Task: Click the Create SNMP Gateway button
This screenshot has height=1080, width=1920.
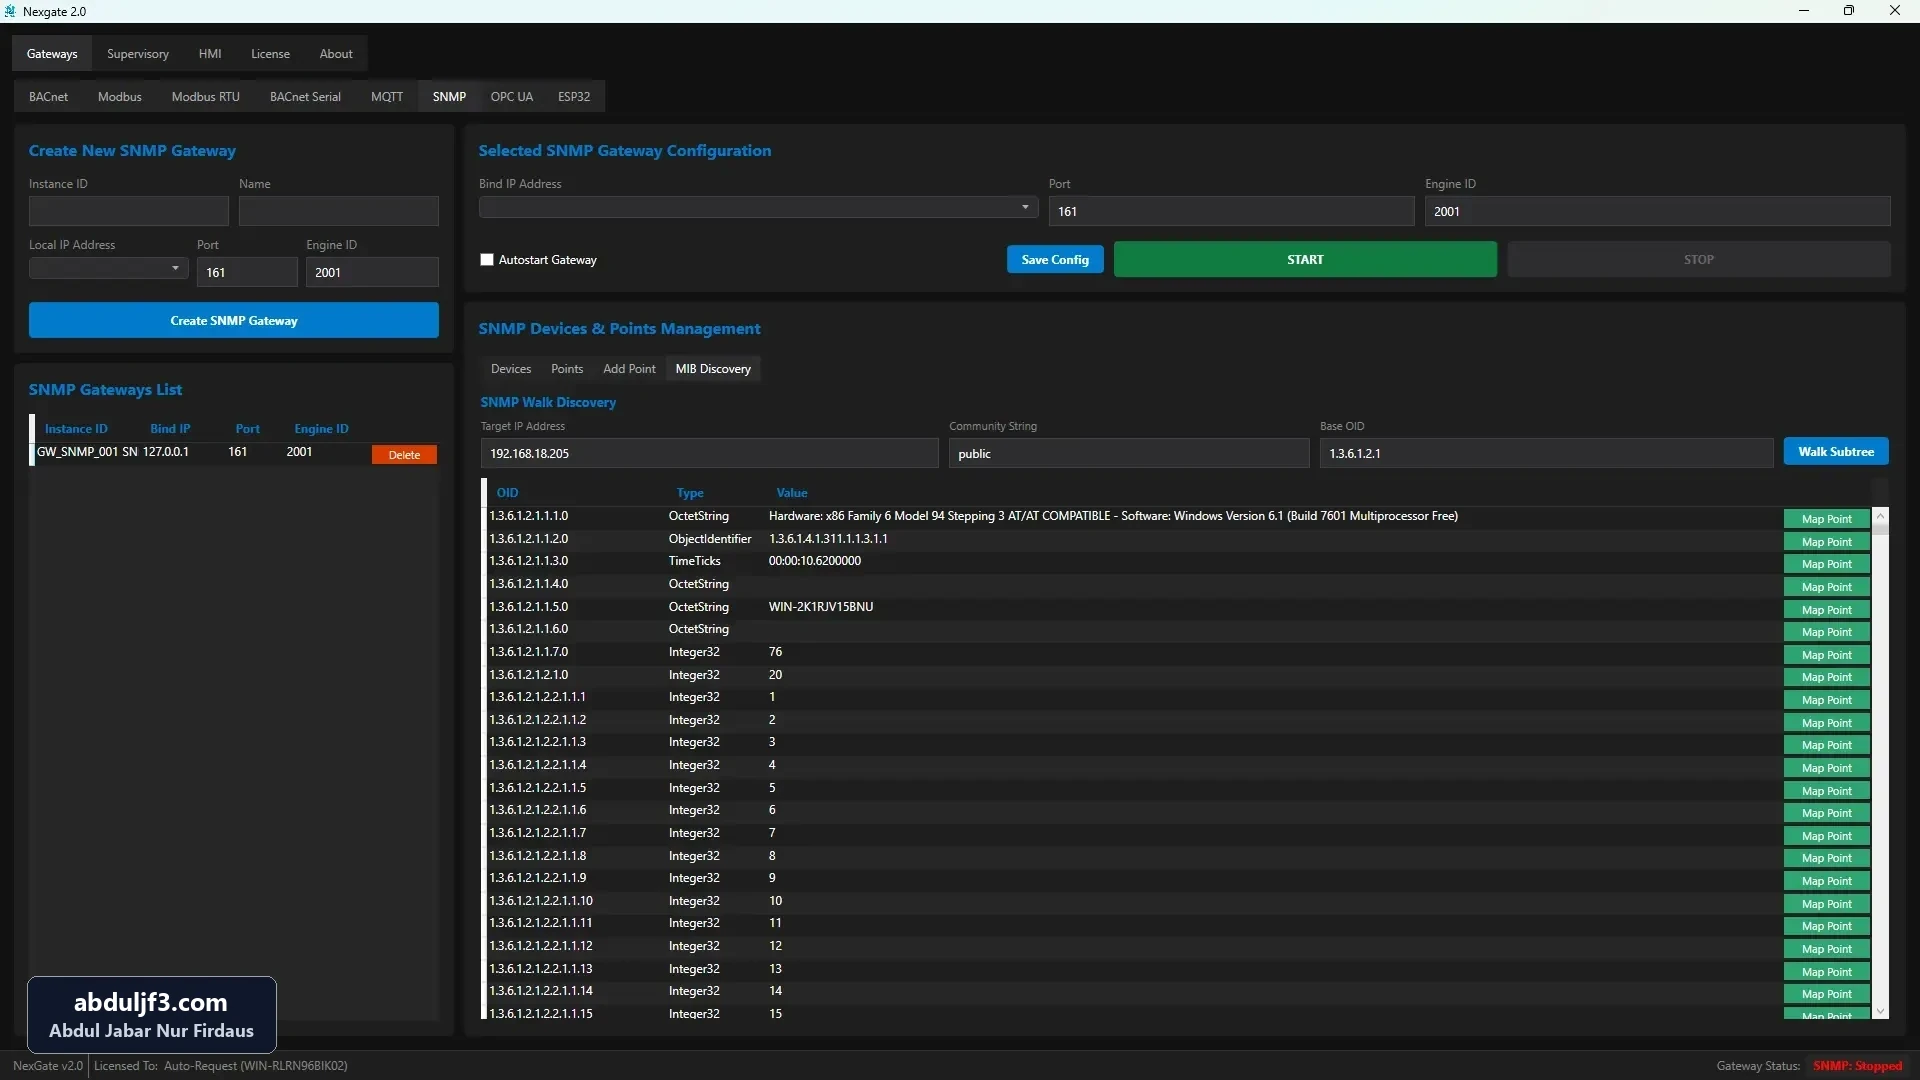Action: pyautogui.click(x=234, y=321)
